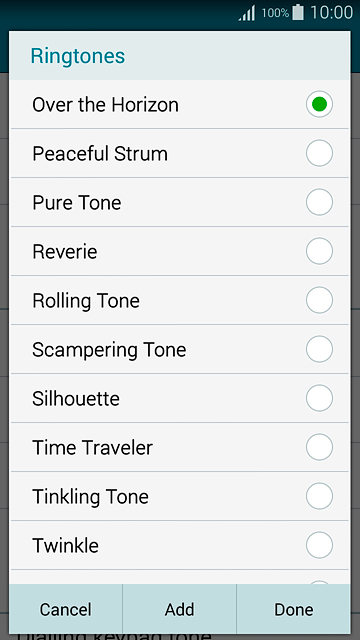Pick the Rolling Tone radio button

point(319,300)
